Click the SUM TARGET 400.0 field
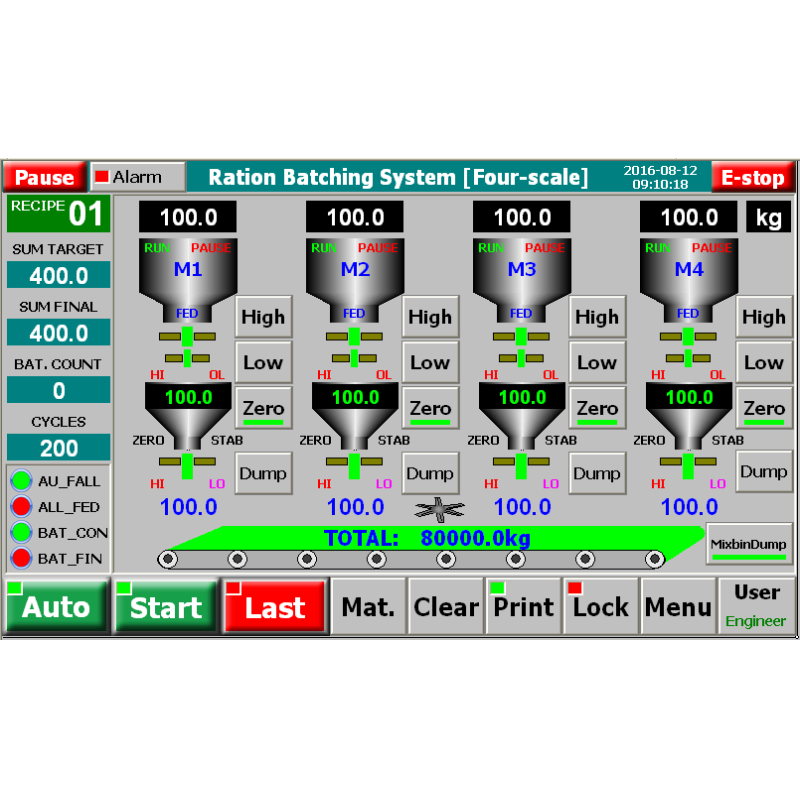The height and width of the screenshot is (800, 800). click(58, 275)
